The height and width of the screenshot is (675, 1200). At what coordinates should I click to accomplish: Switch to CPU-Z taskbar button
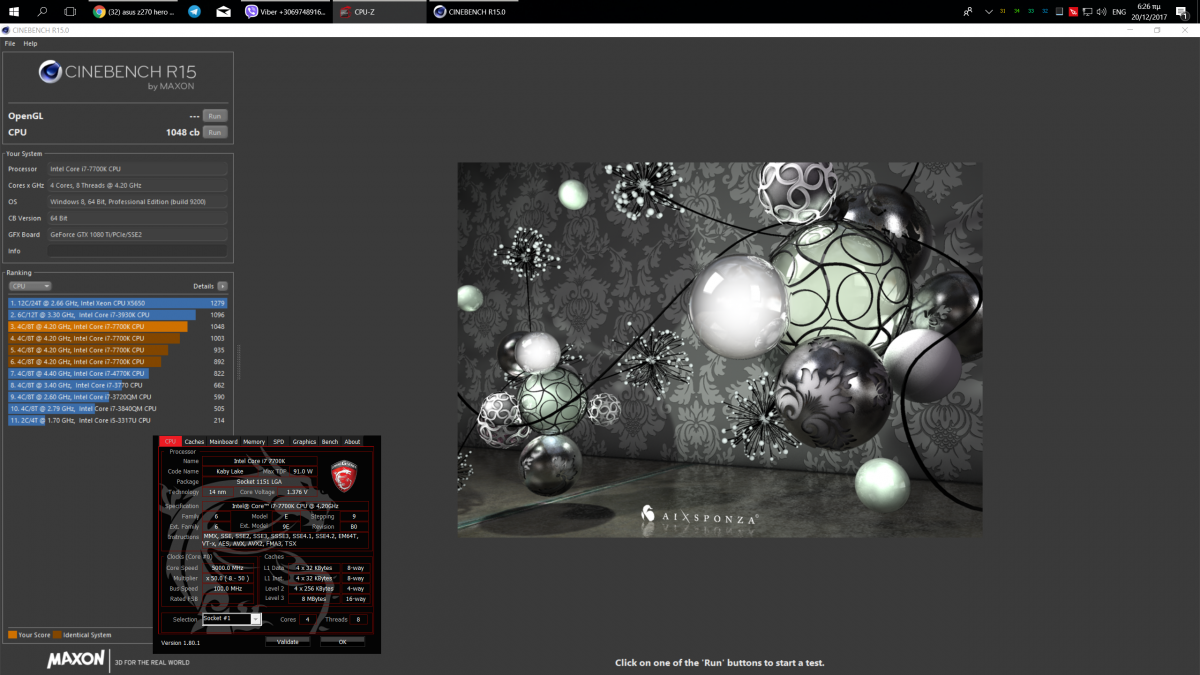click(x=380, y=12)
